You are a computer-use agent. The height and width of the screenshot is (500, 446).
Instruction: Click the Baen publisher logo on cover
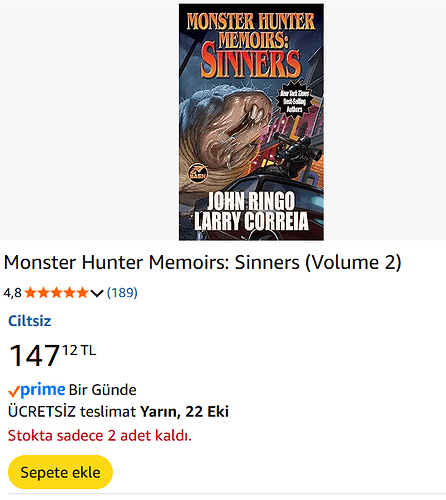click(197, 173)
